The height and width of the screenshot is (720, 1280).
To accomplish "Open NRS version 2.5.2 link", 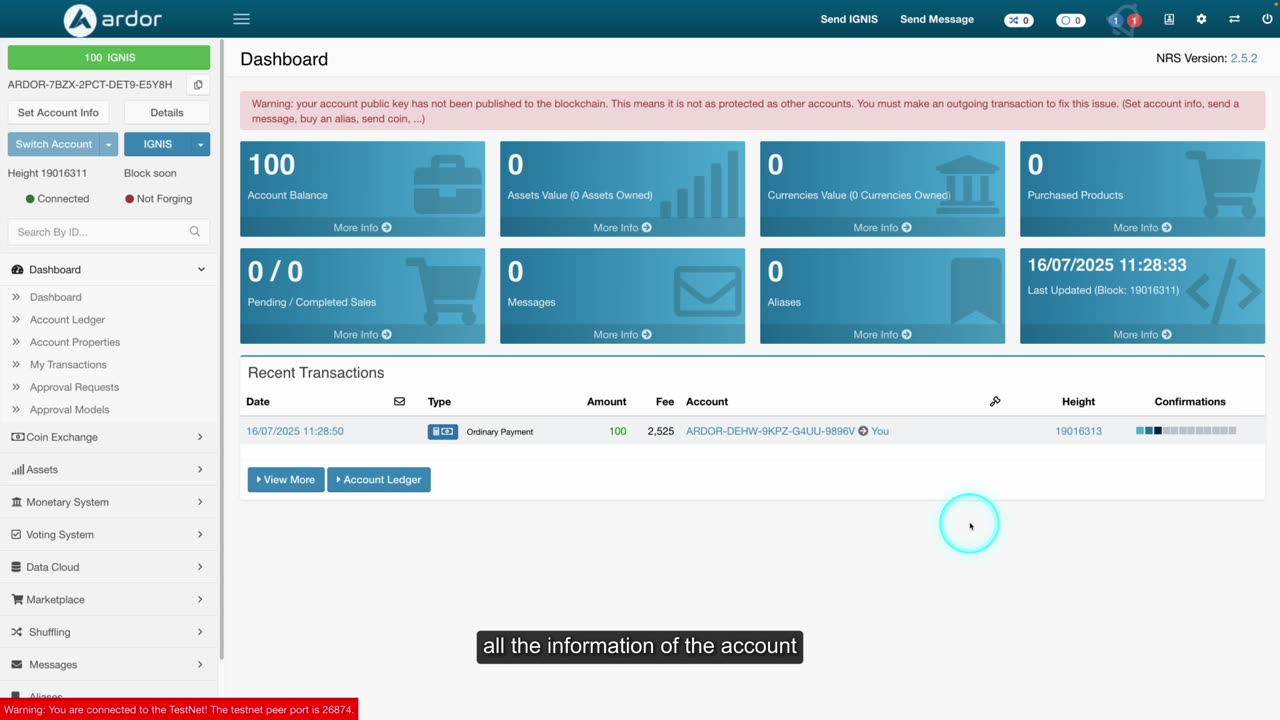I will [x=1244, y=58].
